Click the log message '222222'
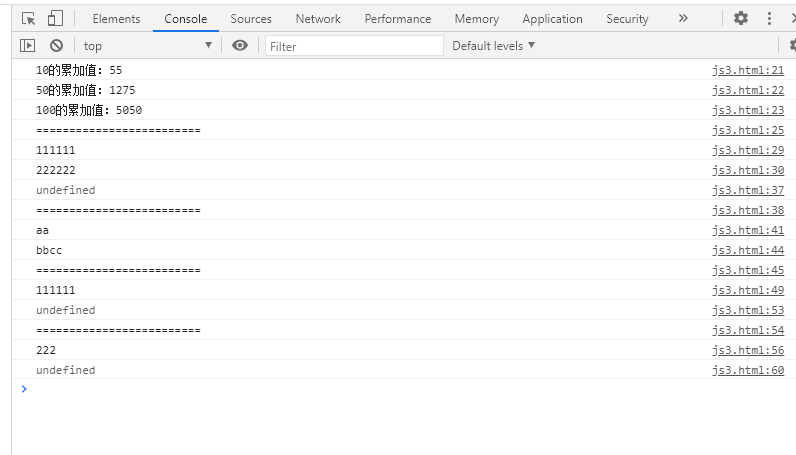This screenshot has height=455, width=796. (x=55, y=170)
